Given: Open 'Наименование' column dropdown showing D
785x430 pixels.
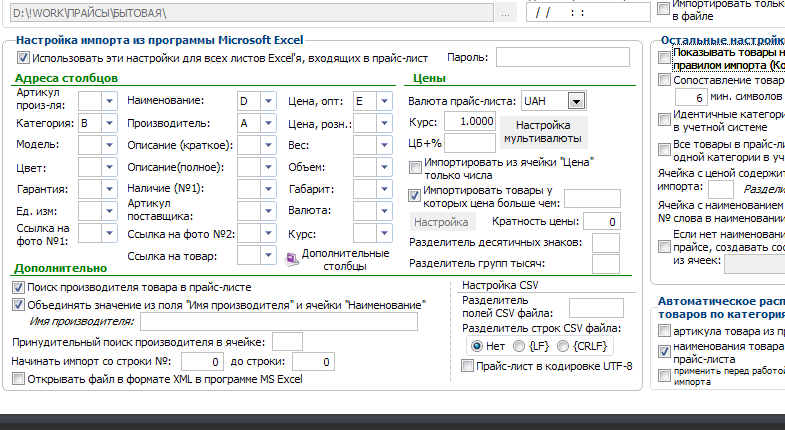Looking at the screenshot, I should click(268, 101).
